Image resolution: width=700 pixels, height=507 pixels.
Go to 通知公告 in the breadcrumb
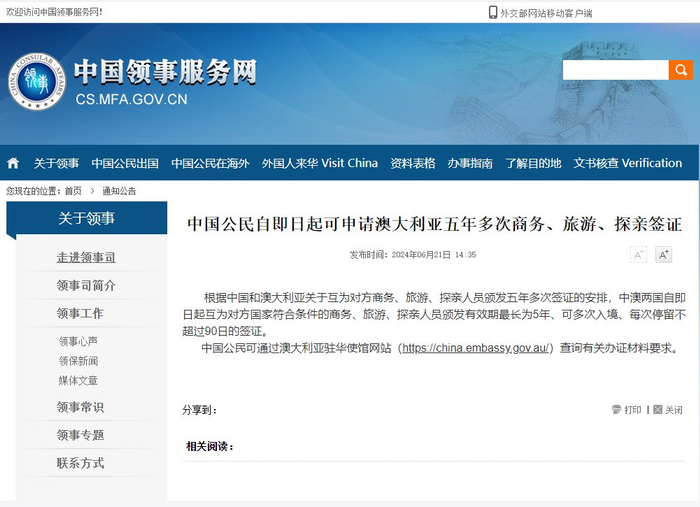click(x=119, y=191)
